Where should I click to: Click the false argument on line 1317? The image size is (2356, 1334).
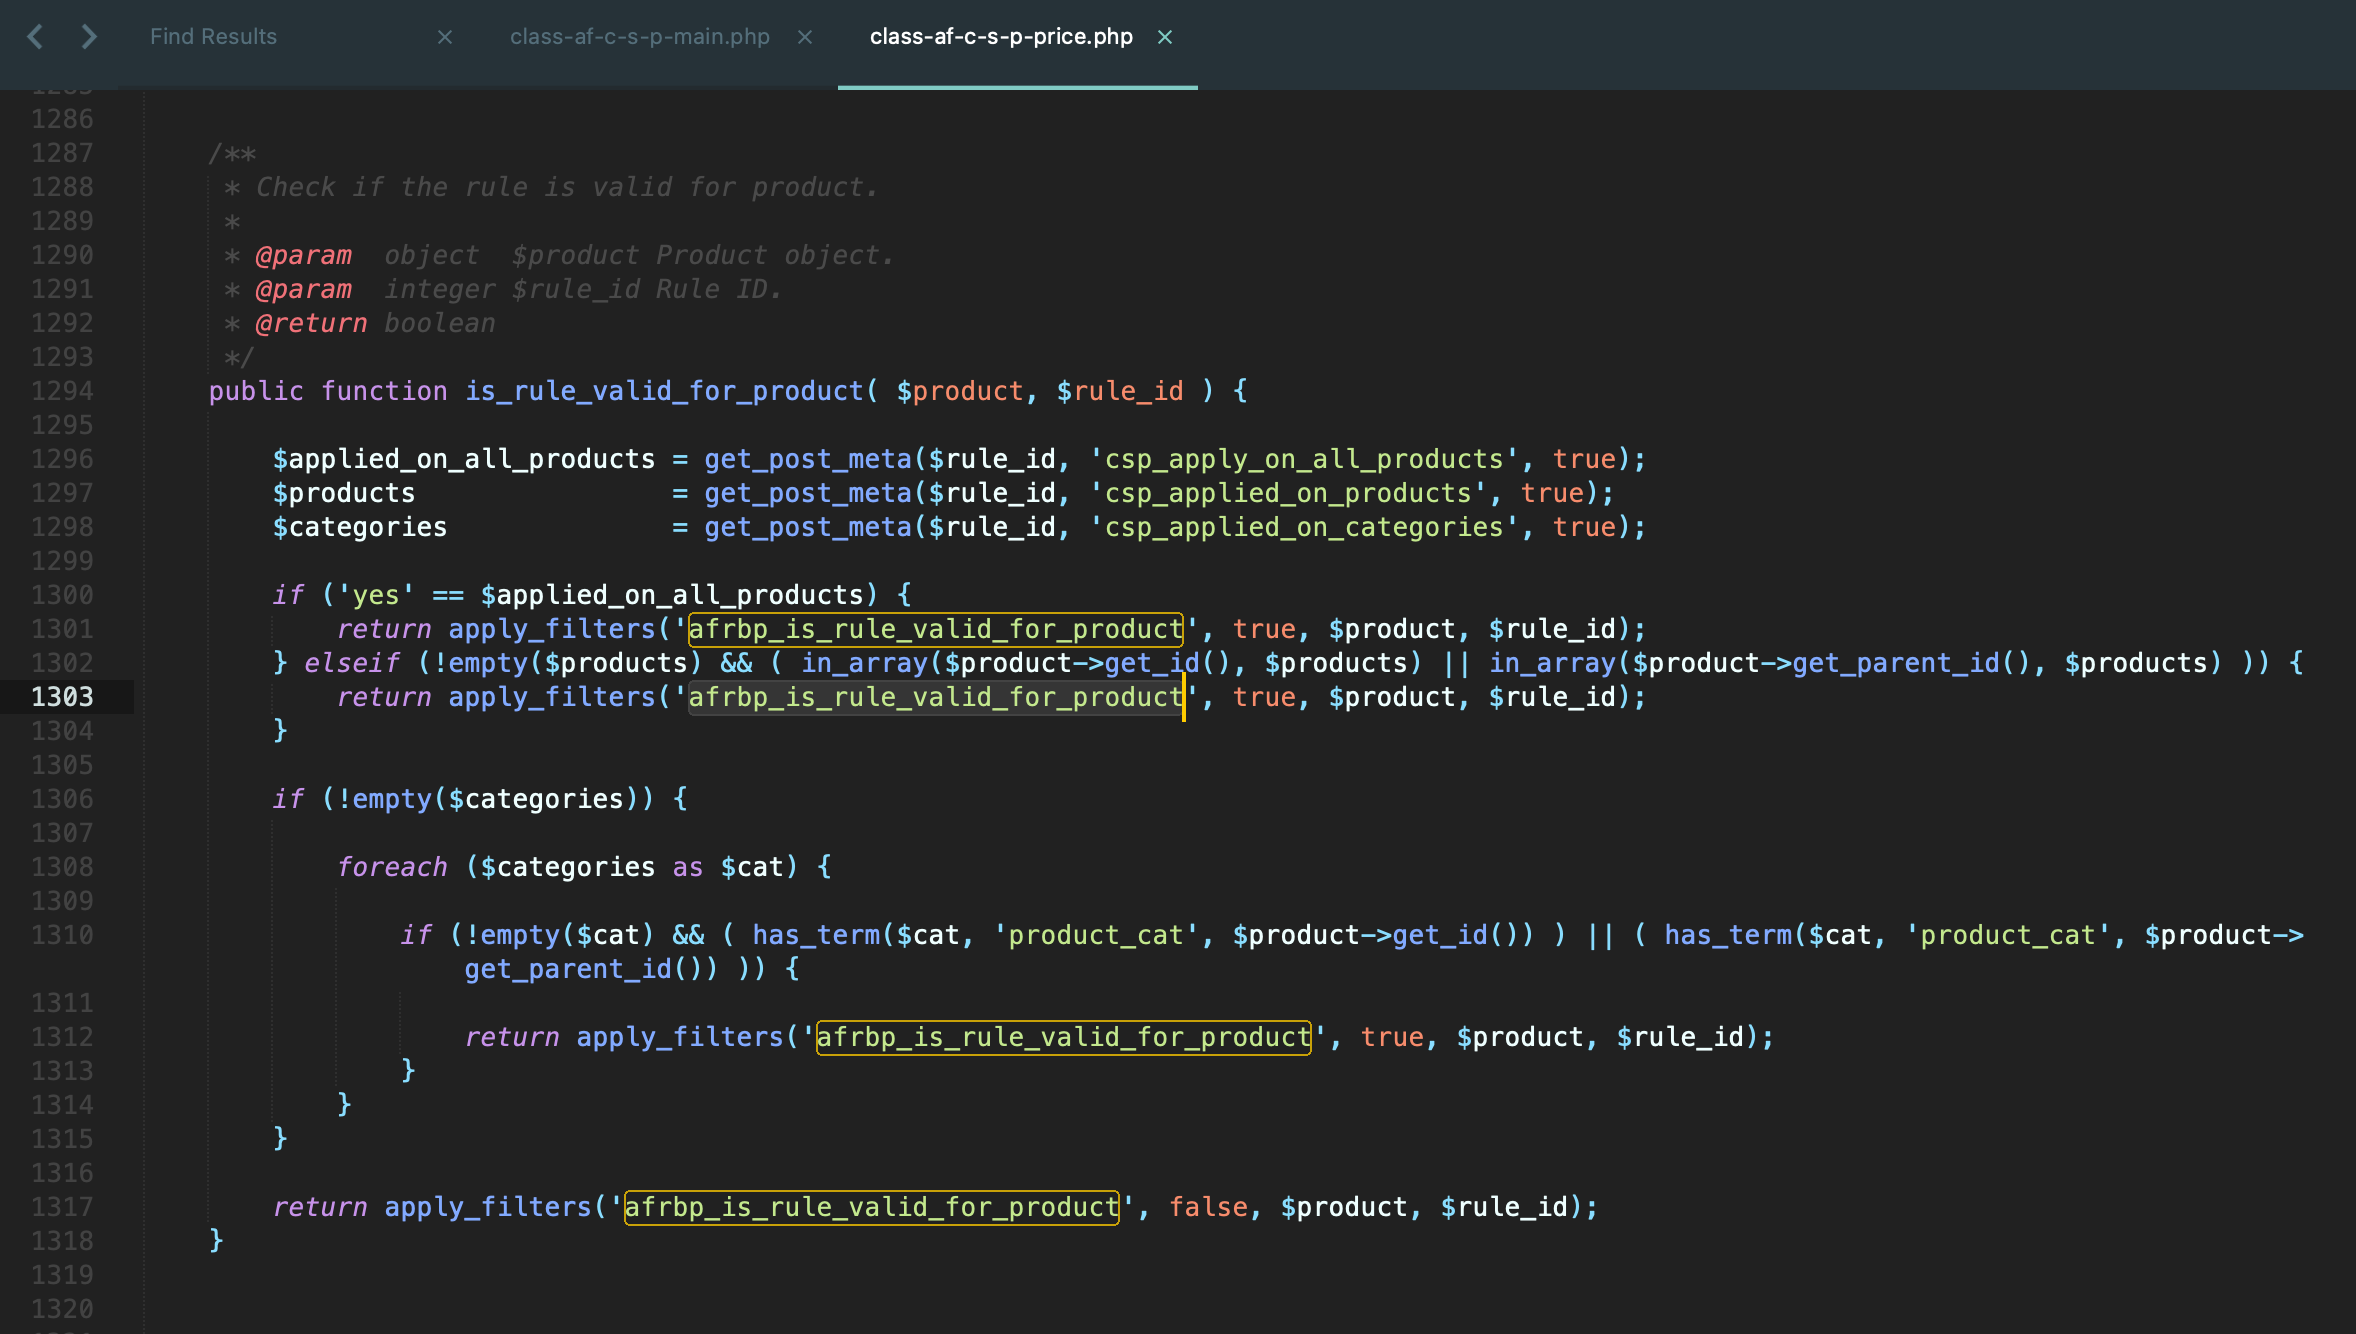[x=1208, y=1207]
